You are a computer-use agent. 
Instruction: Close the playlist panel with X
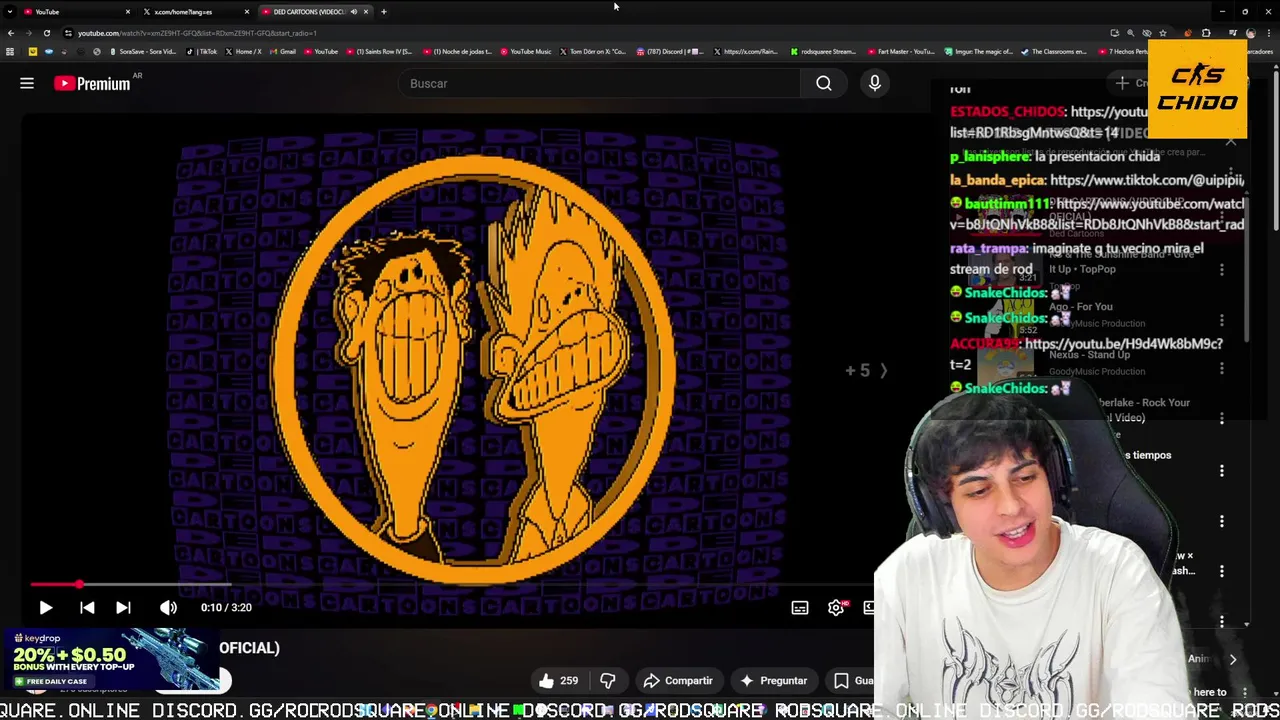tap(1231, 142)
